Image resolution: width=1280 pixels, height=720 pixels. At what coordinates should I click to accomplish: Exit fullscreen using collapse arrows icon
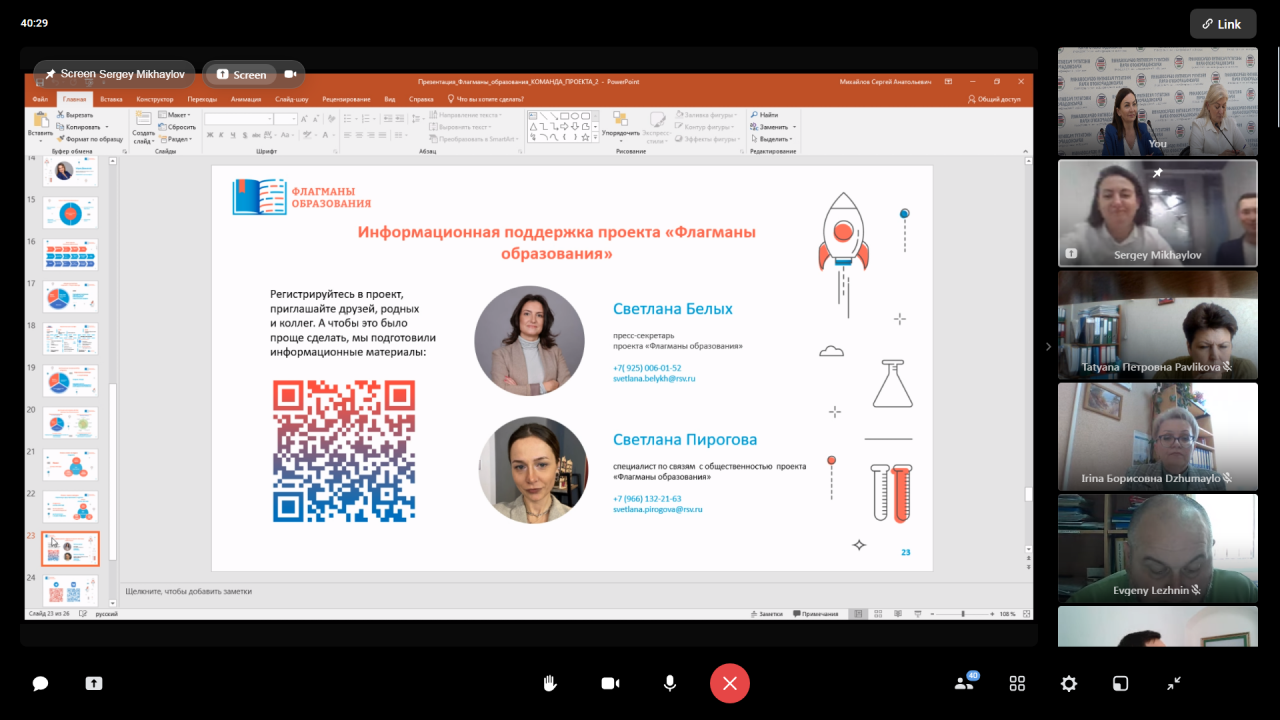click(1174, 684)
